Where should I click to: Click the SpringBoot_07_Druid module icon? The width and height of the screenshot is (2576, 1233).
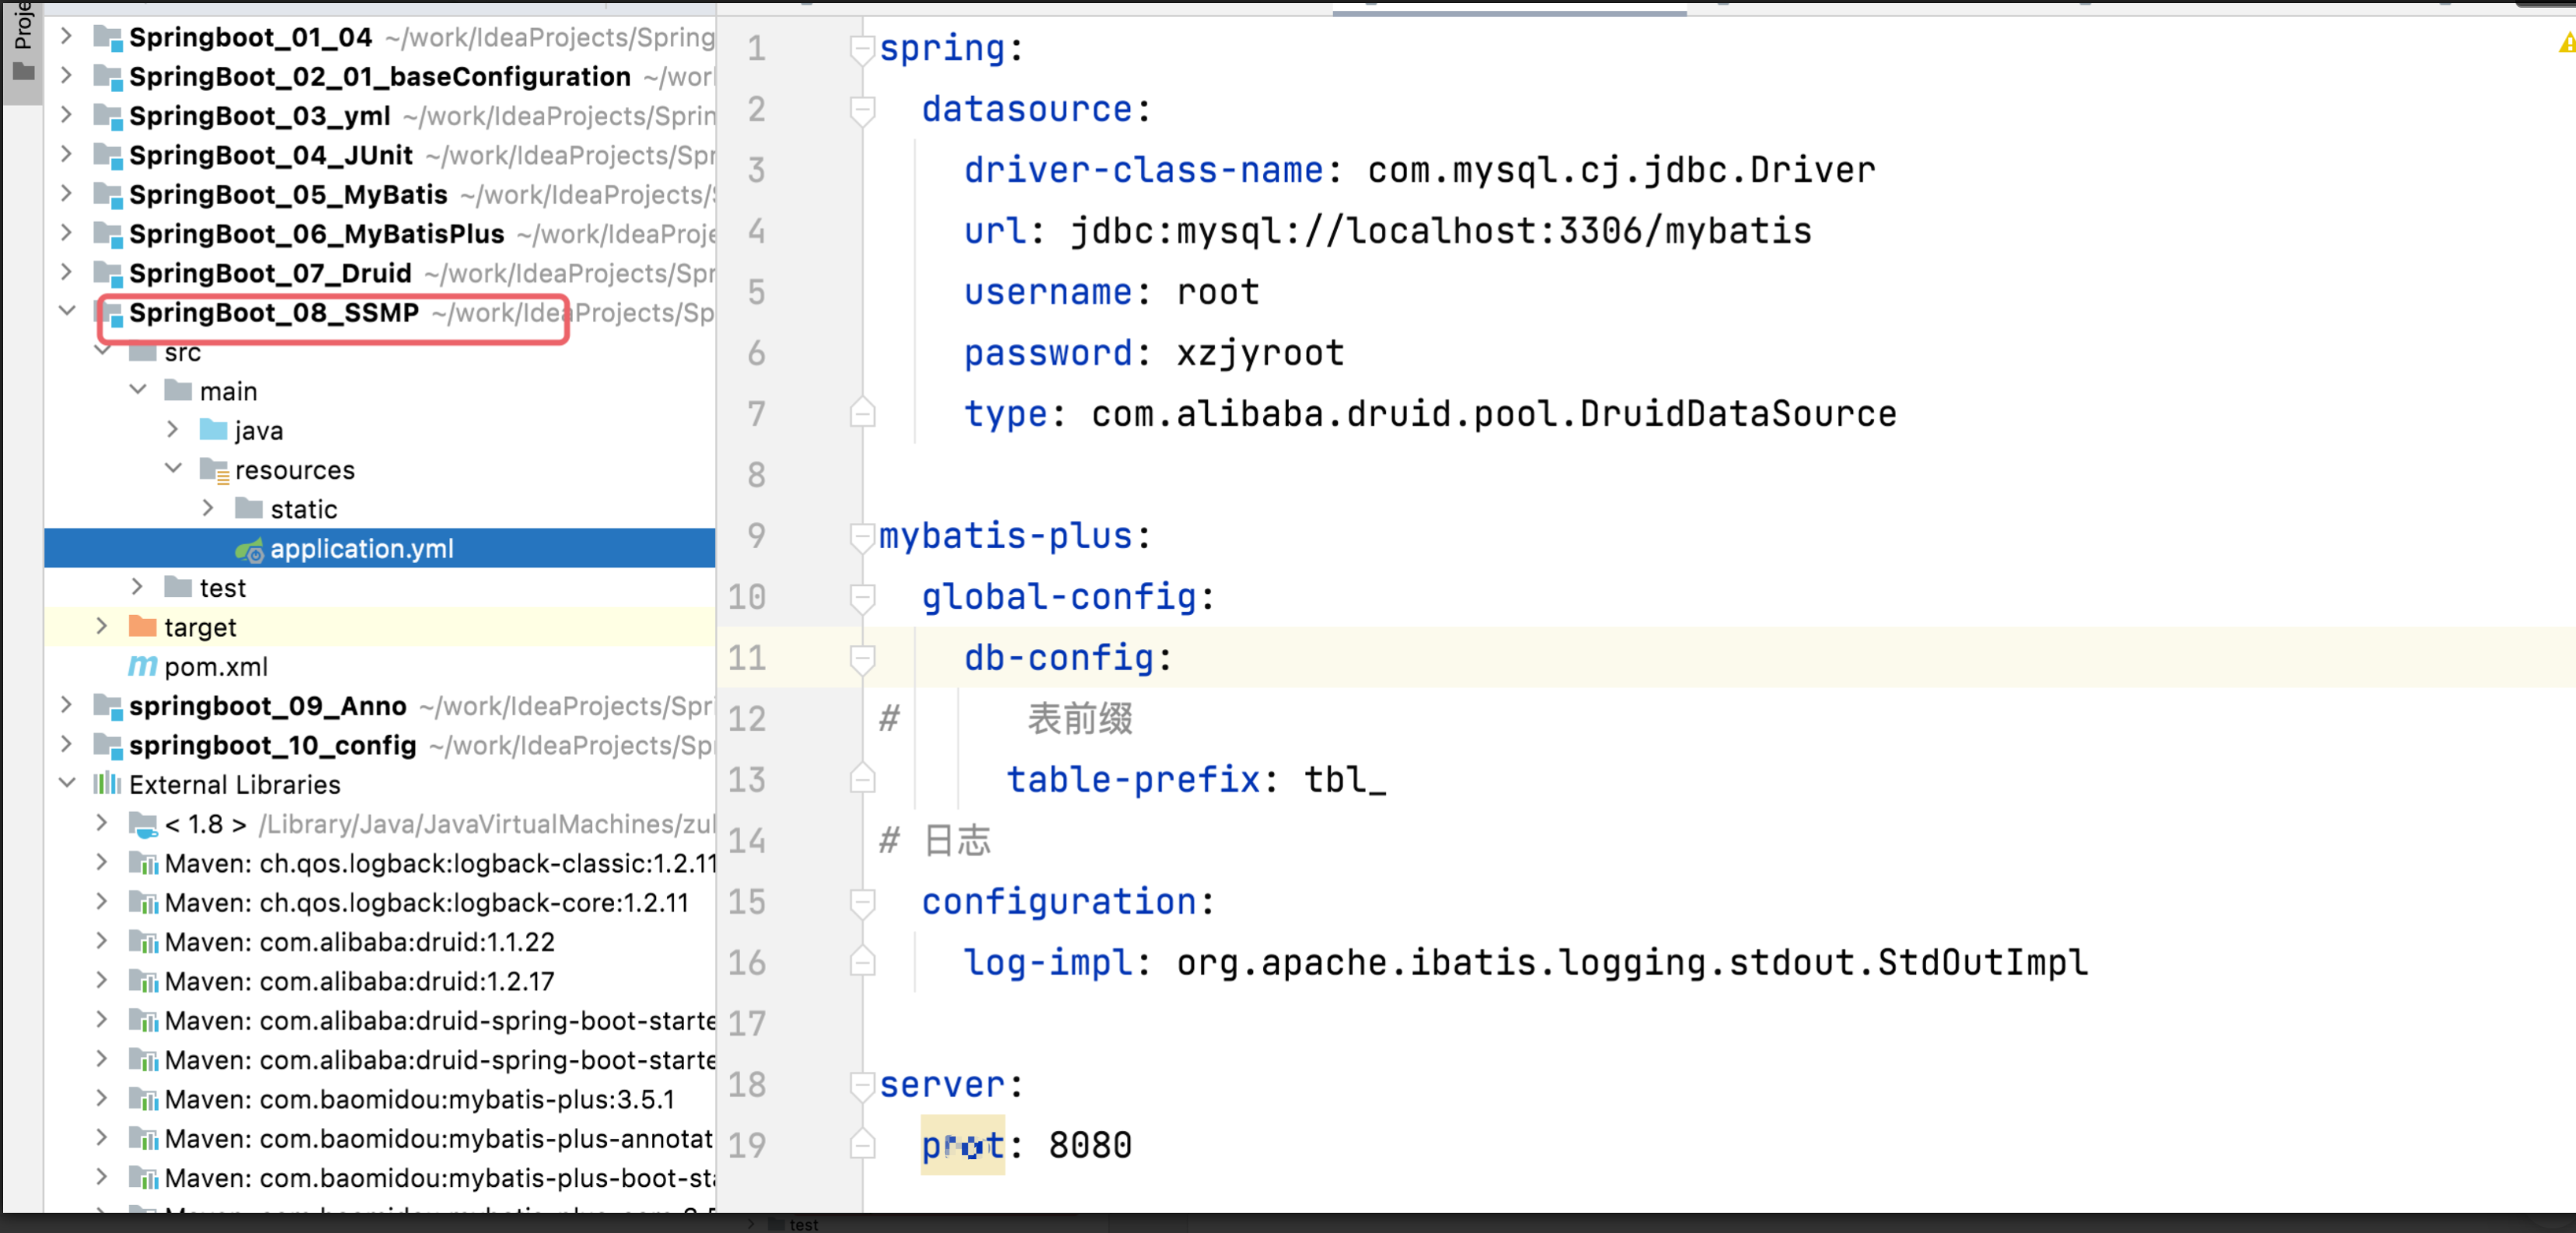(x=107, y=274)
